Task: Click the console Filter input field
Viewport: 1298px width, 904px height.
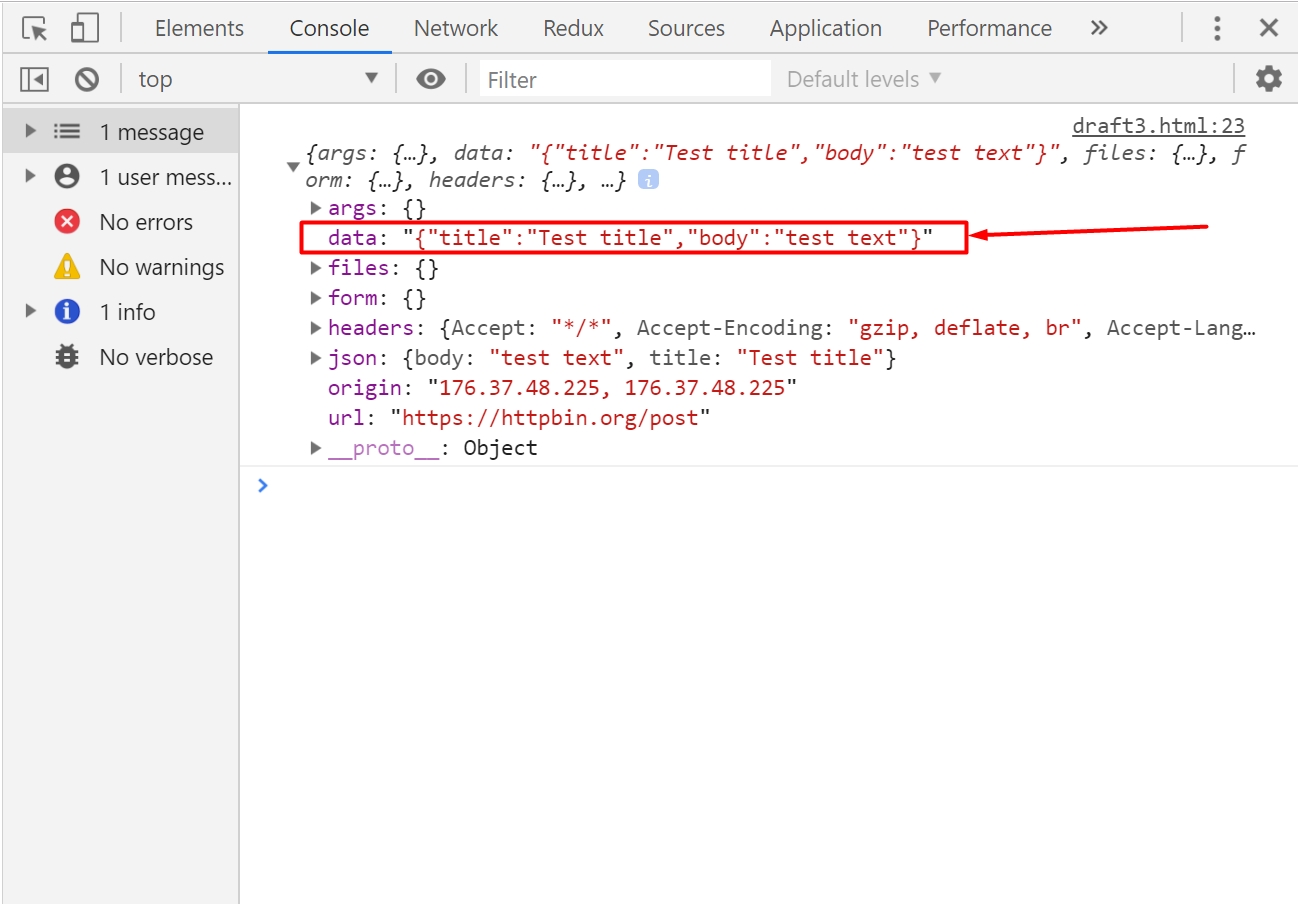Action: [625, 79]
